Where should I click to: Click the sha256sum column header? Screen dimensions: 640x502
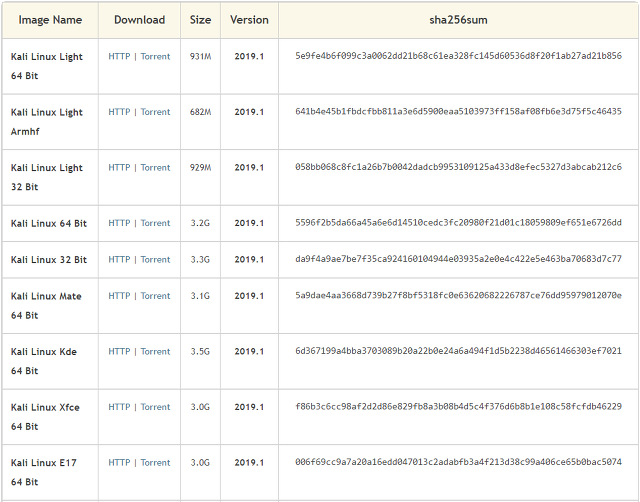[458, 20]
